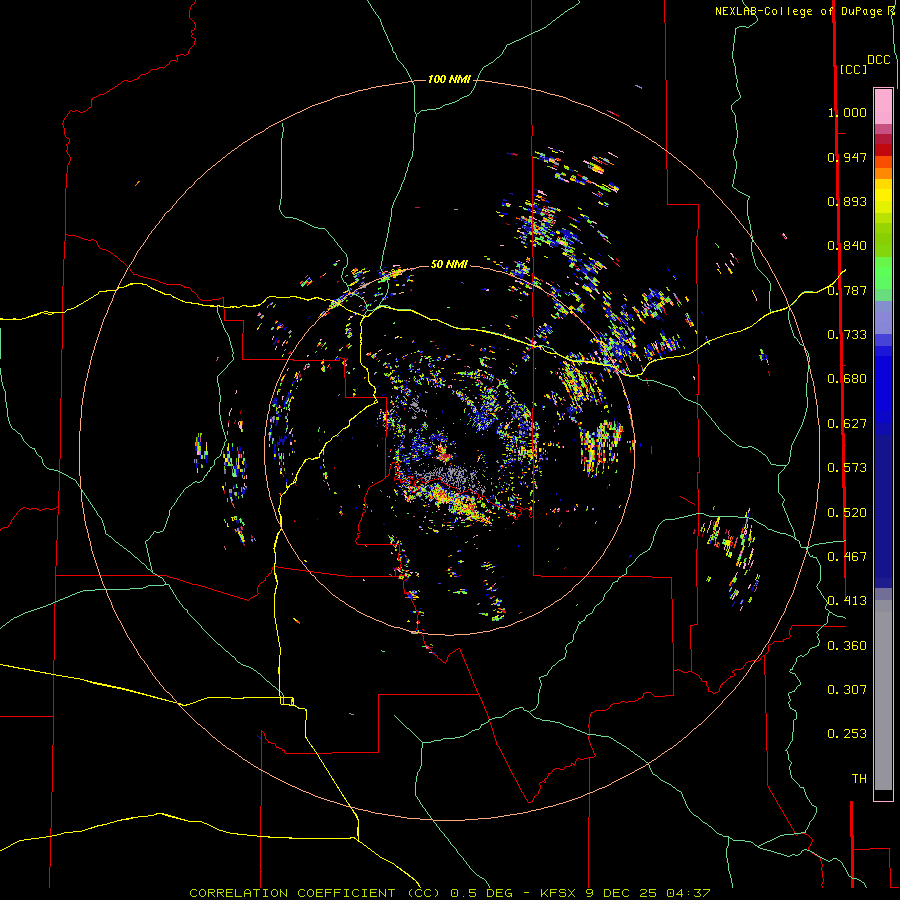
Task: Click the 04:37 timestamp in caption
Action: (x=689, y=893)
